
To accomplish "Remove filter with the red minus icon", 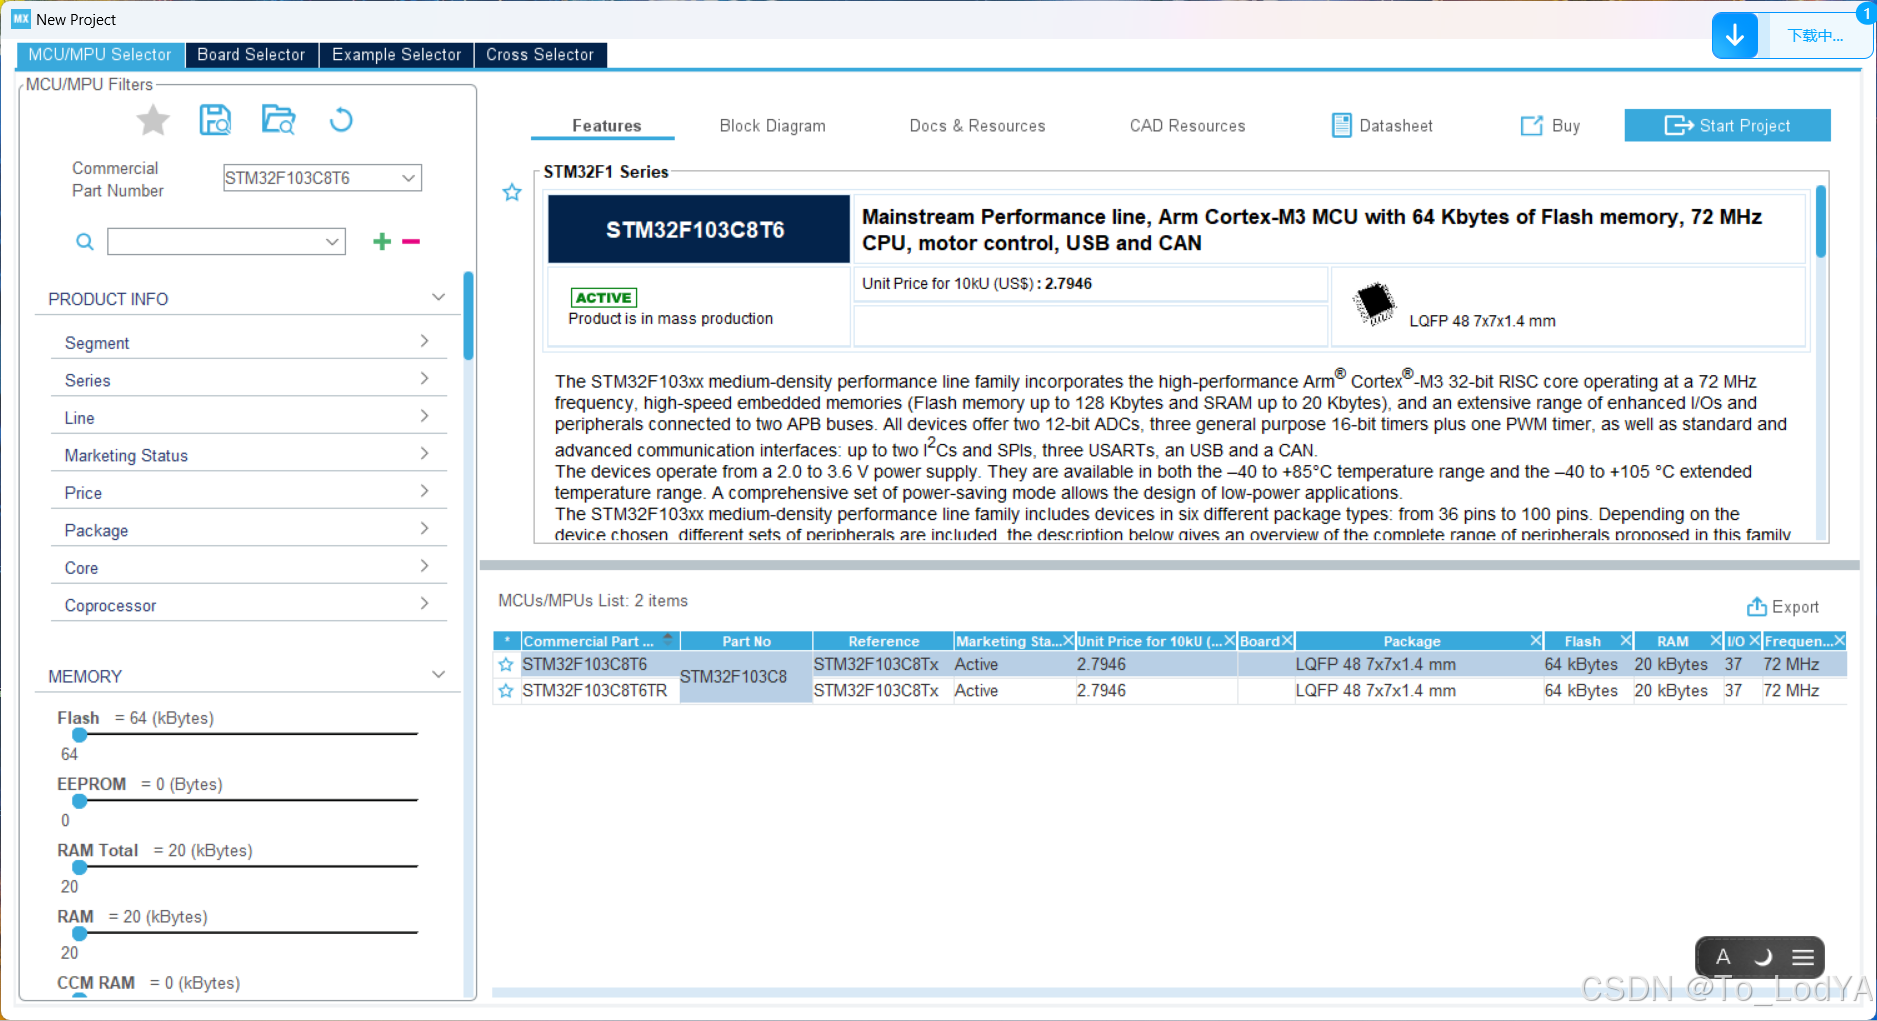I will coord(411,241).
